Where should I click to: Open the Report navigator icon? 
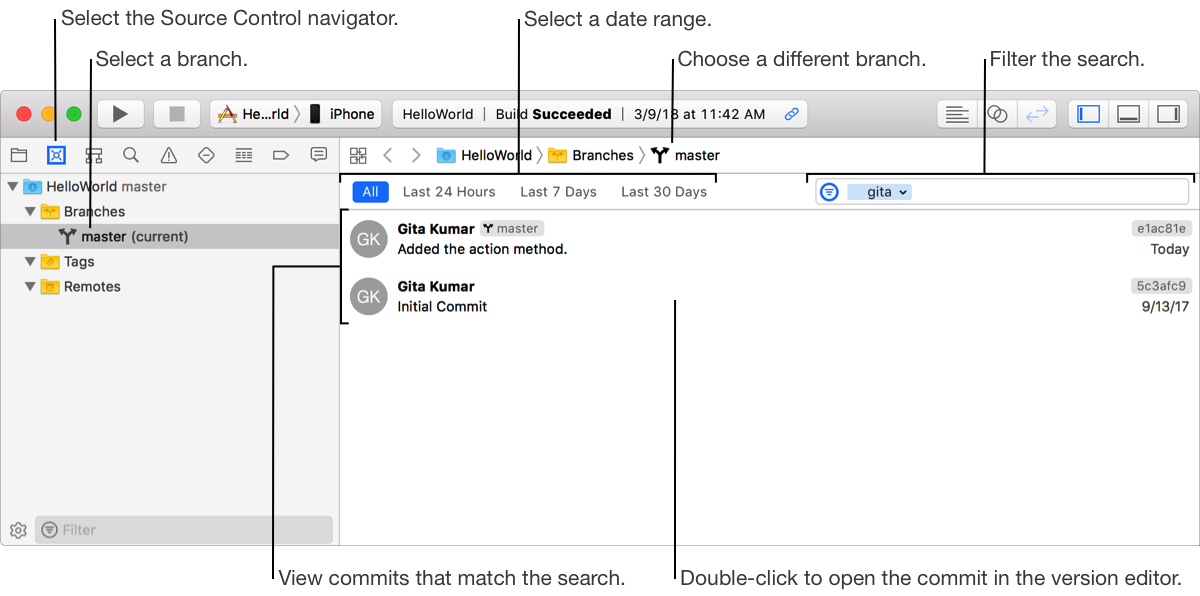[319, 155]
